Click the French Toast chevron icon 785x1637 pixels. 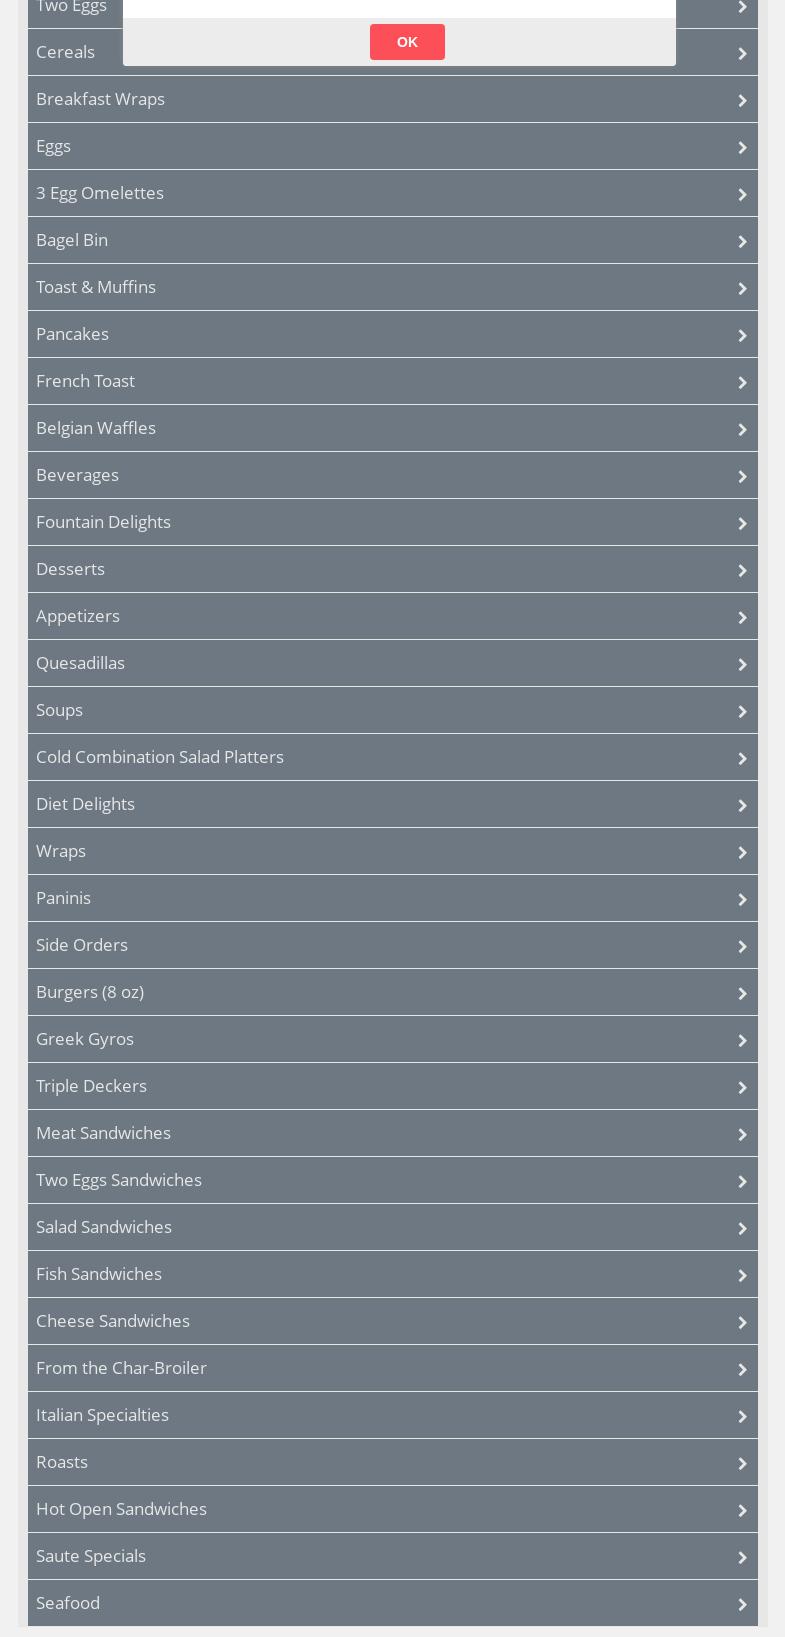[x=742, y=382]
